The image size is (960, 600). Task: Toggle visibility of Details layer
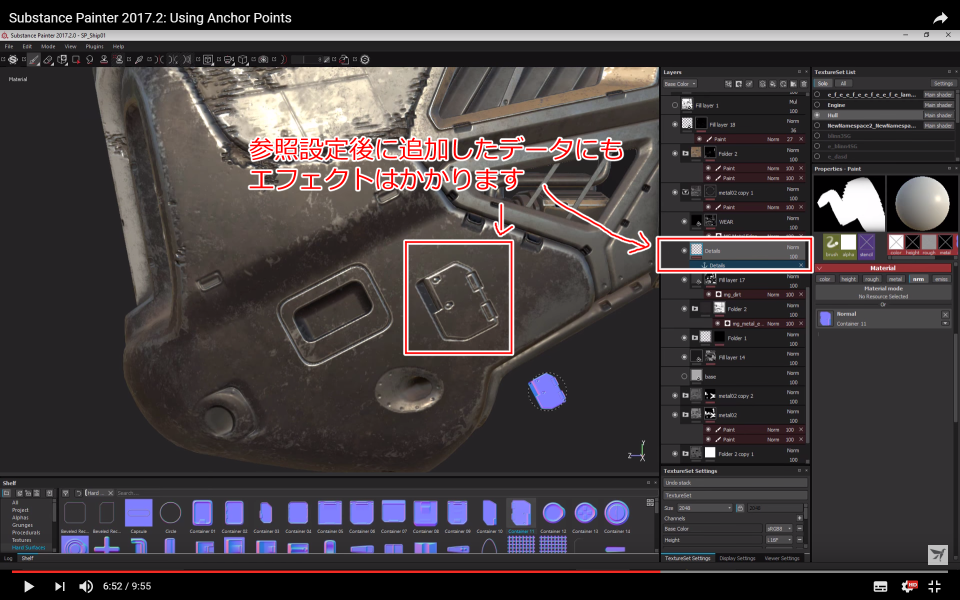point(684,250)
